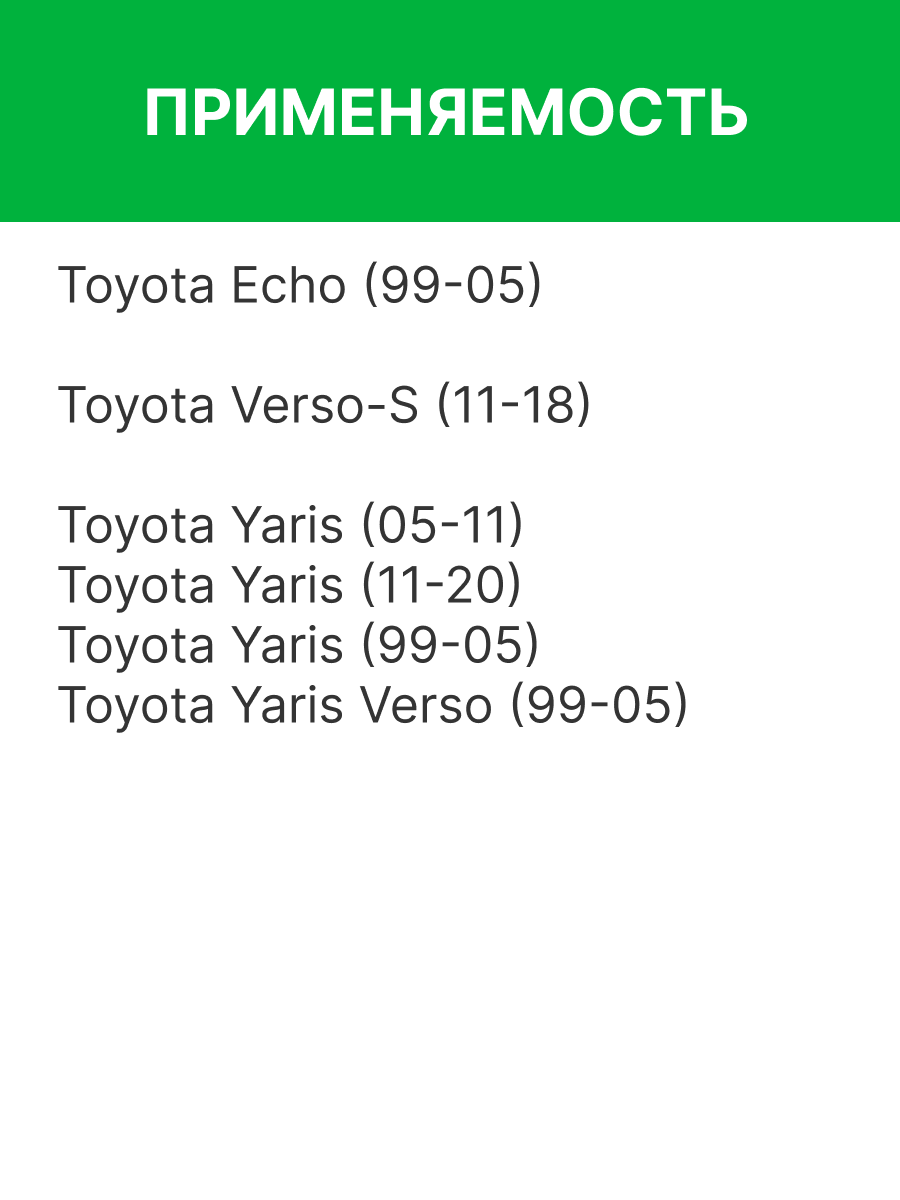Image resolution: width=900 pixels, height=1200 pixels.
Task: Click the word Toyota on the Yaris (99-05) line
Action: (136, 646)
